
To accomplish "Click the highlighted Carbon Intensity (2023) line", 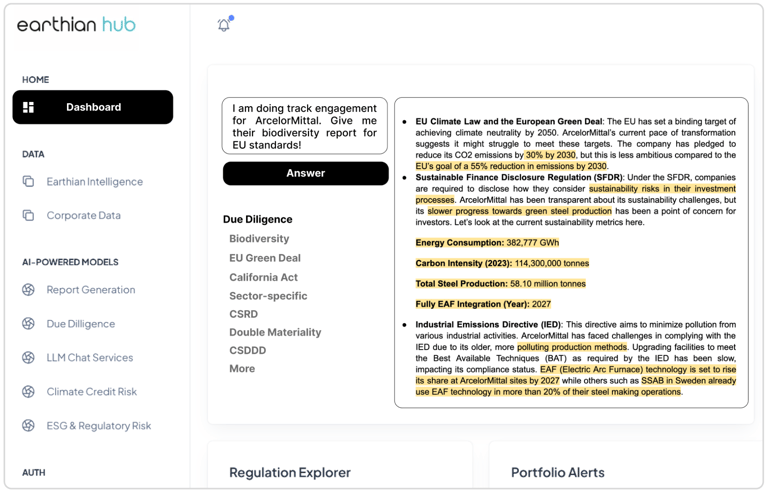I will tap(502, 263).
